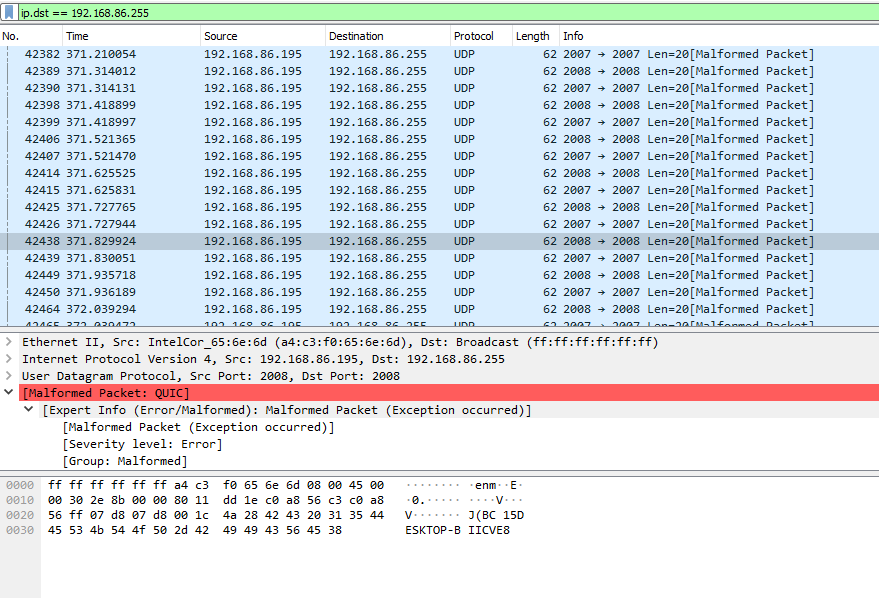The image size is (879, 598).
Task: Click the Info column header
Action: click(x=700, y=36)
